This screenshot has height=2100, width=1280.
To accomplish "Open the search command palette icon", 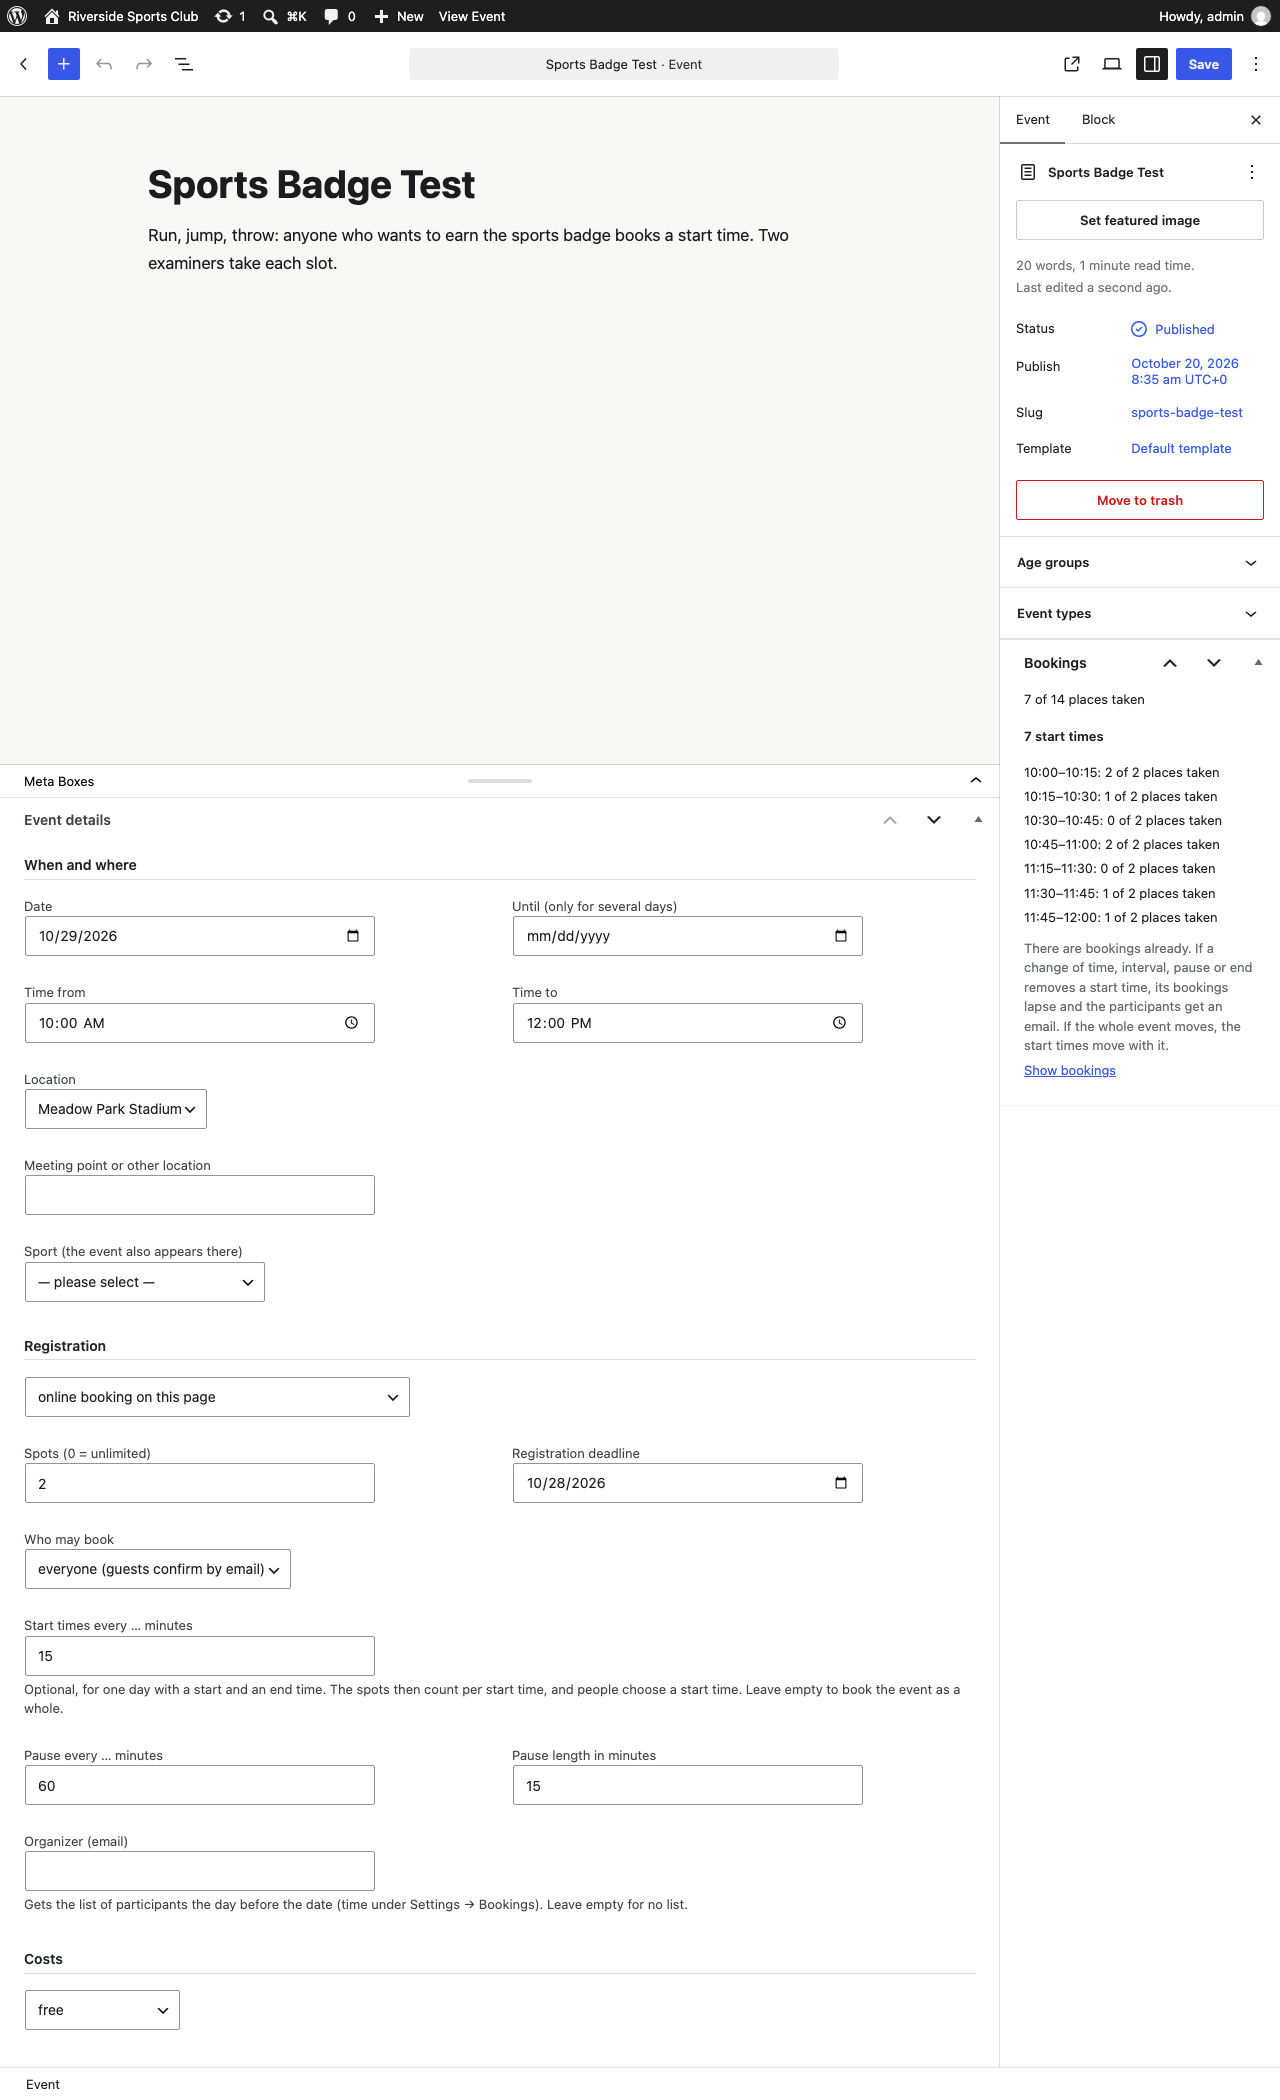I will point(270,16).
